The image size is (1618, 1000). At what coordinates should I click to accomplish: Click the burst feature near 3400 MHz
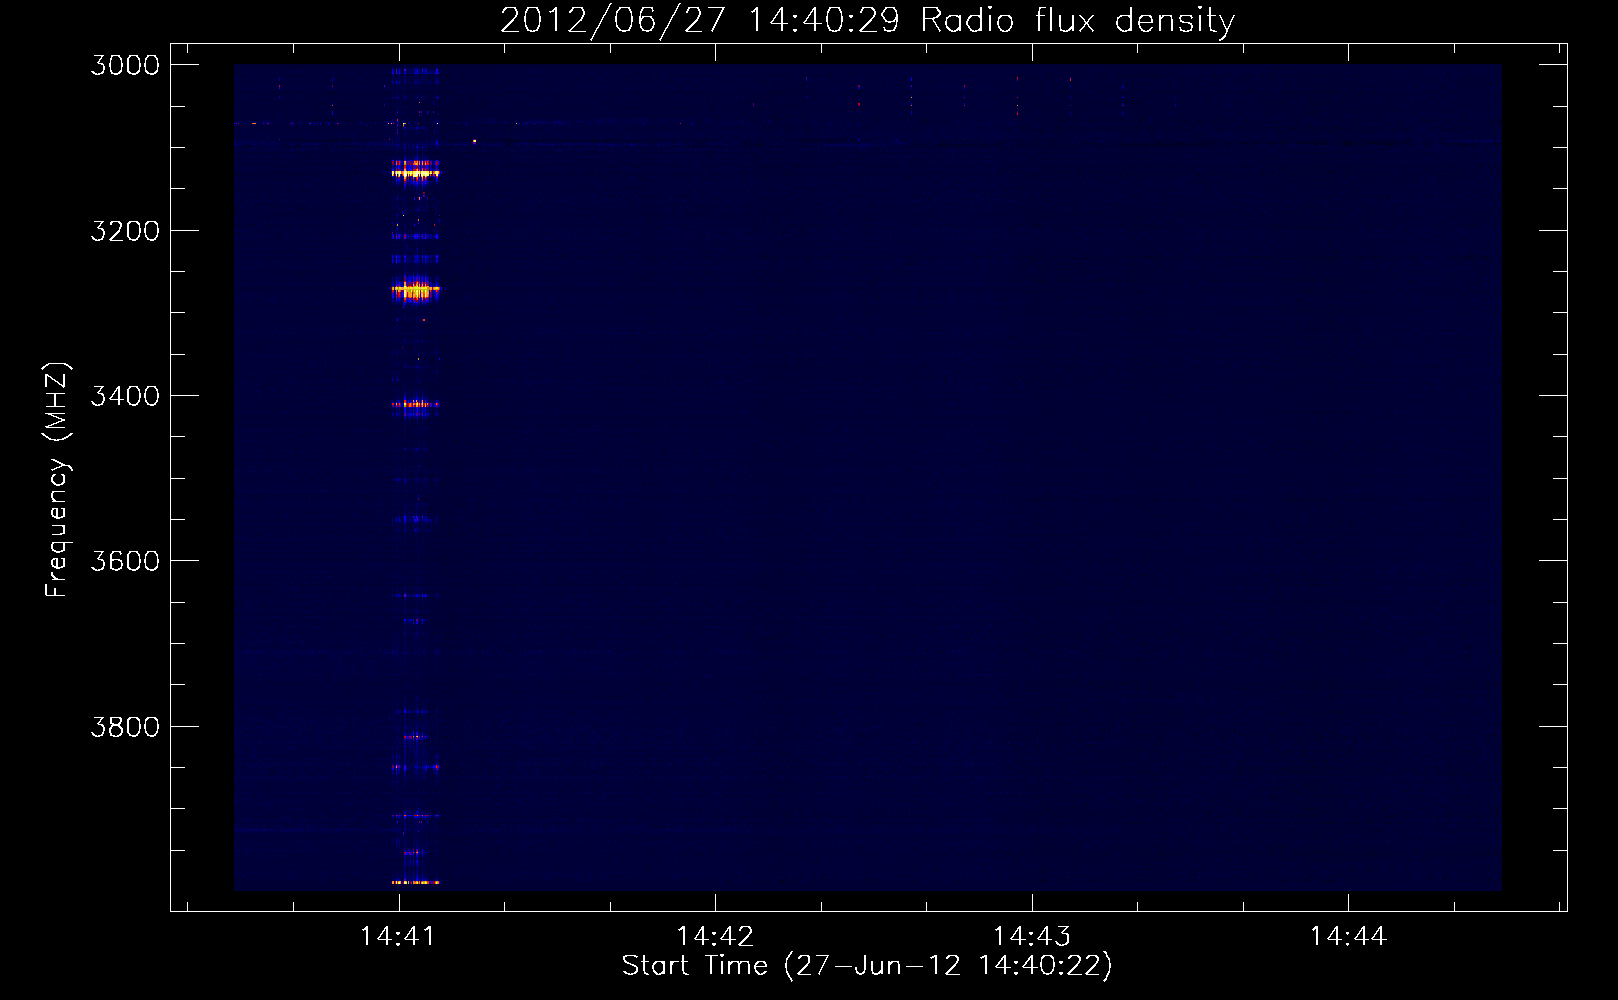click(415, 406)
